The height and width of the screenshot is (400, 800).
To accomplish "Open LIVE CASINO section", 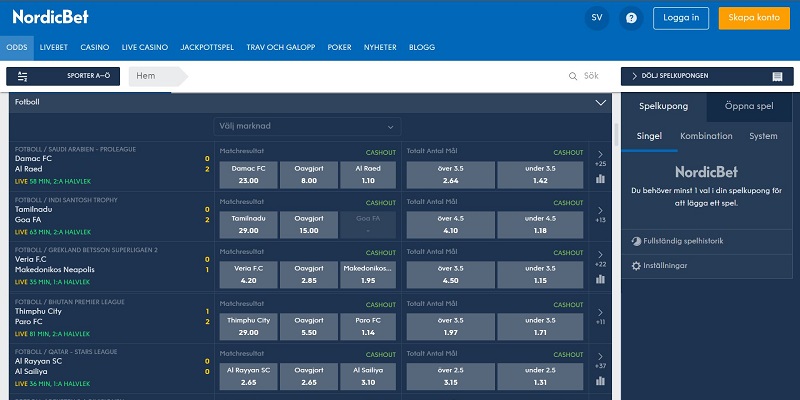I will coord(145,47).
